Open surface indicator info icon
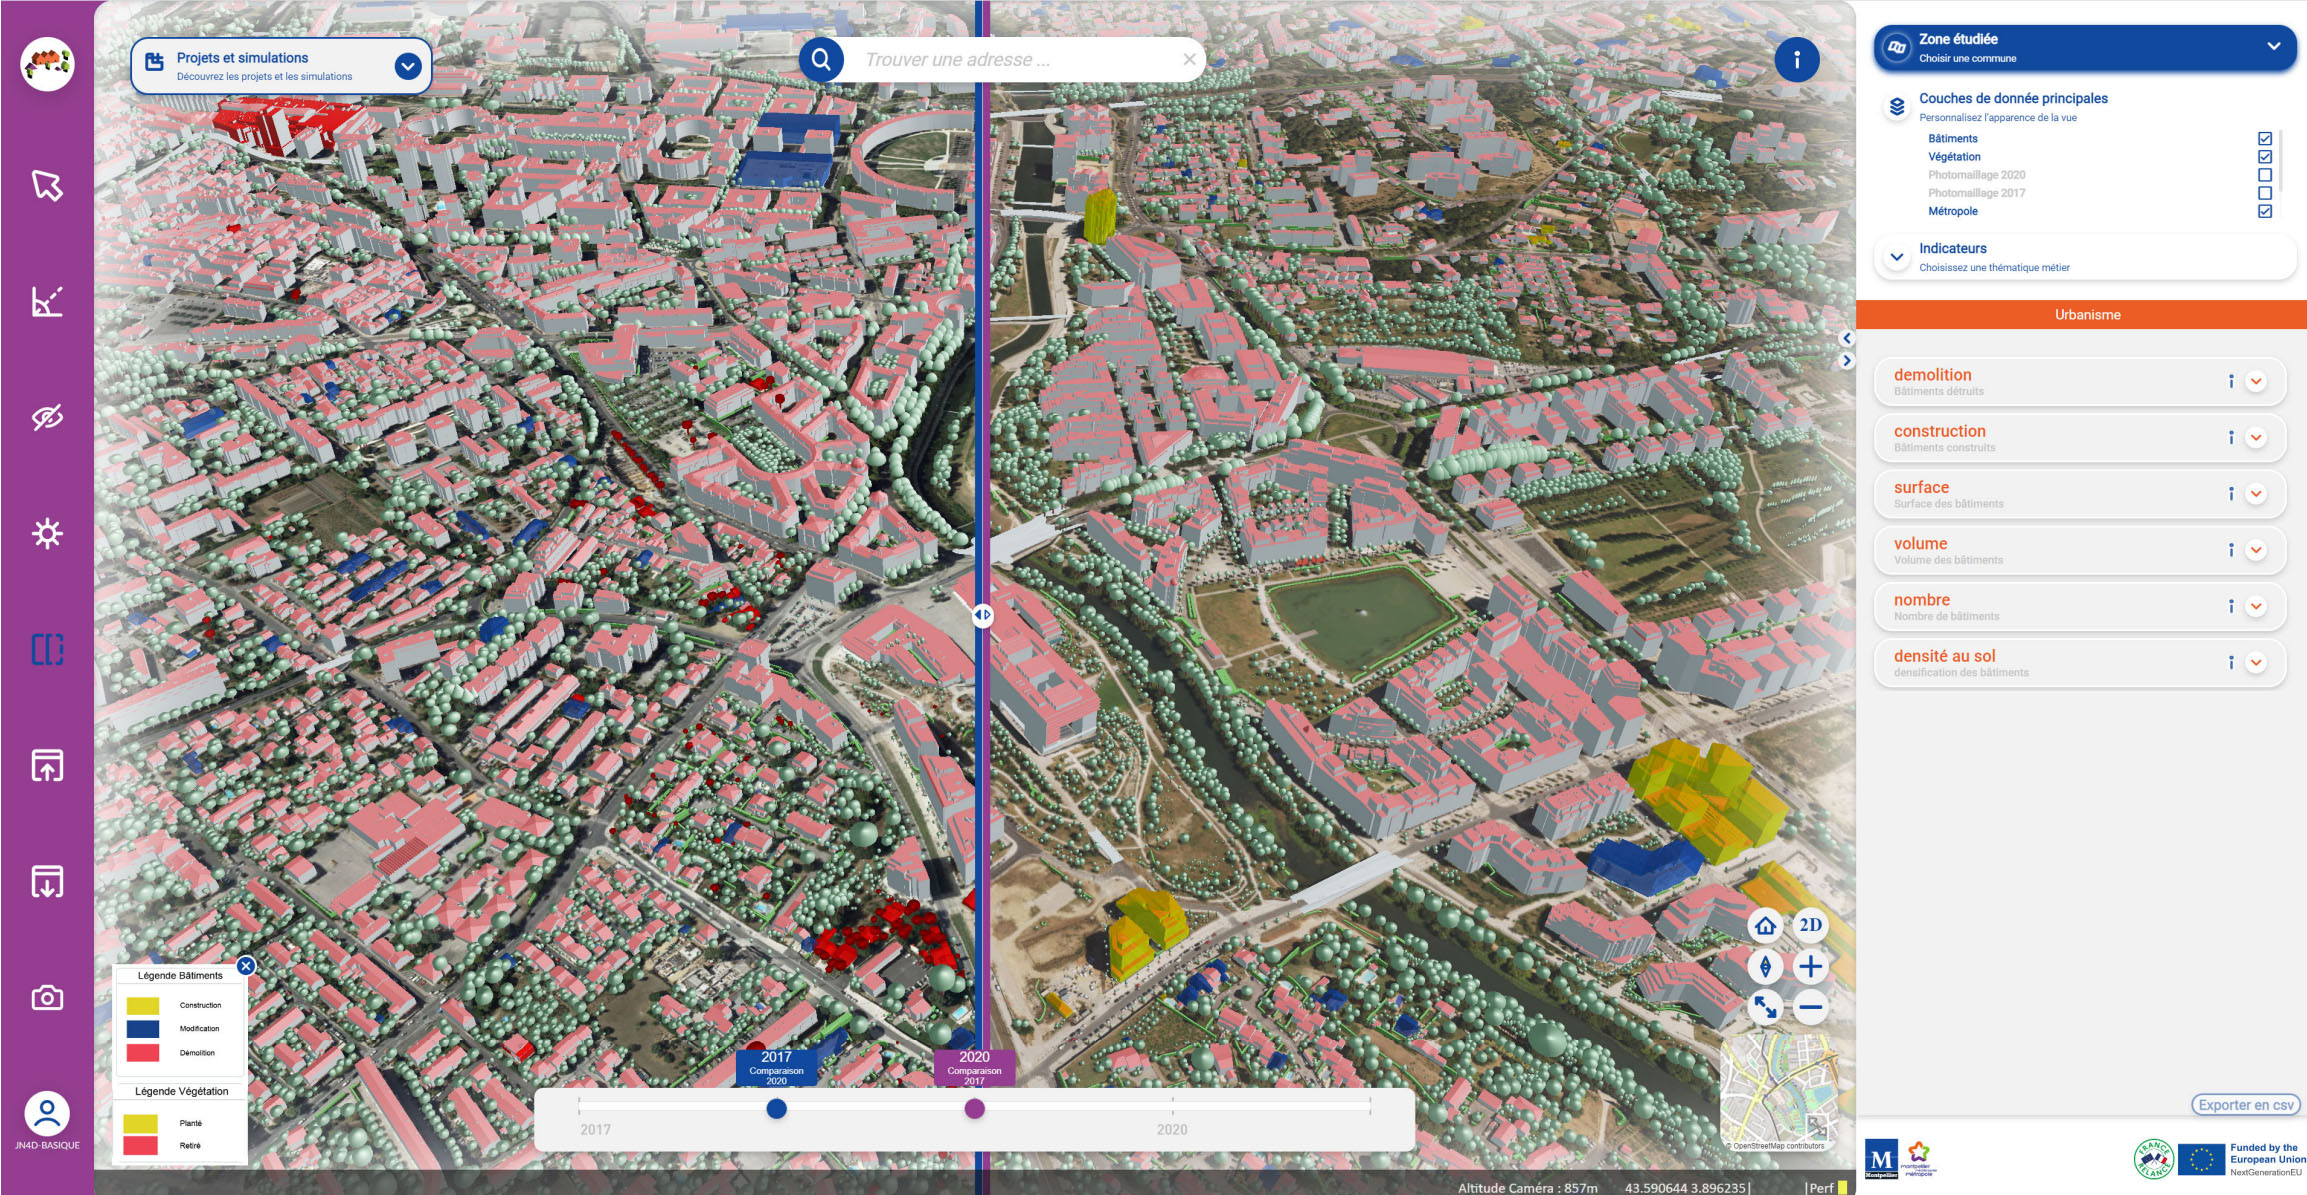Screen dimensions: 2307x1195 click(2231, 493)
